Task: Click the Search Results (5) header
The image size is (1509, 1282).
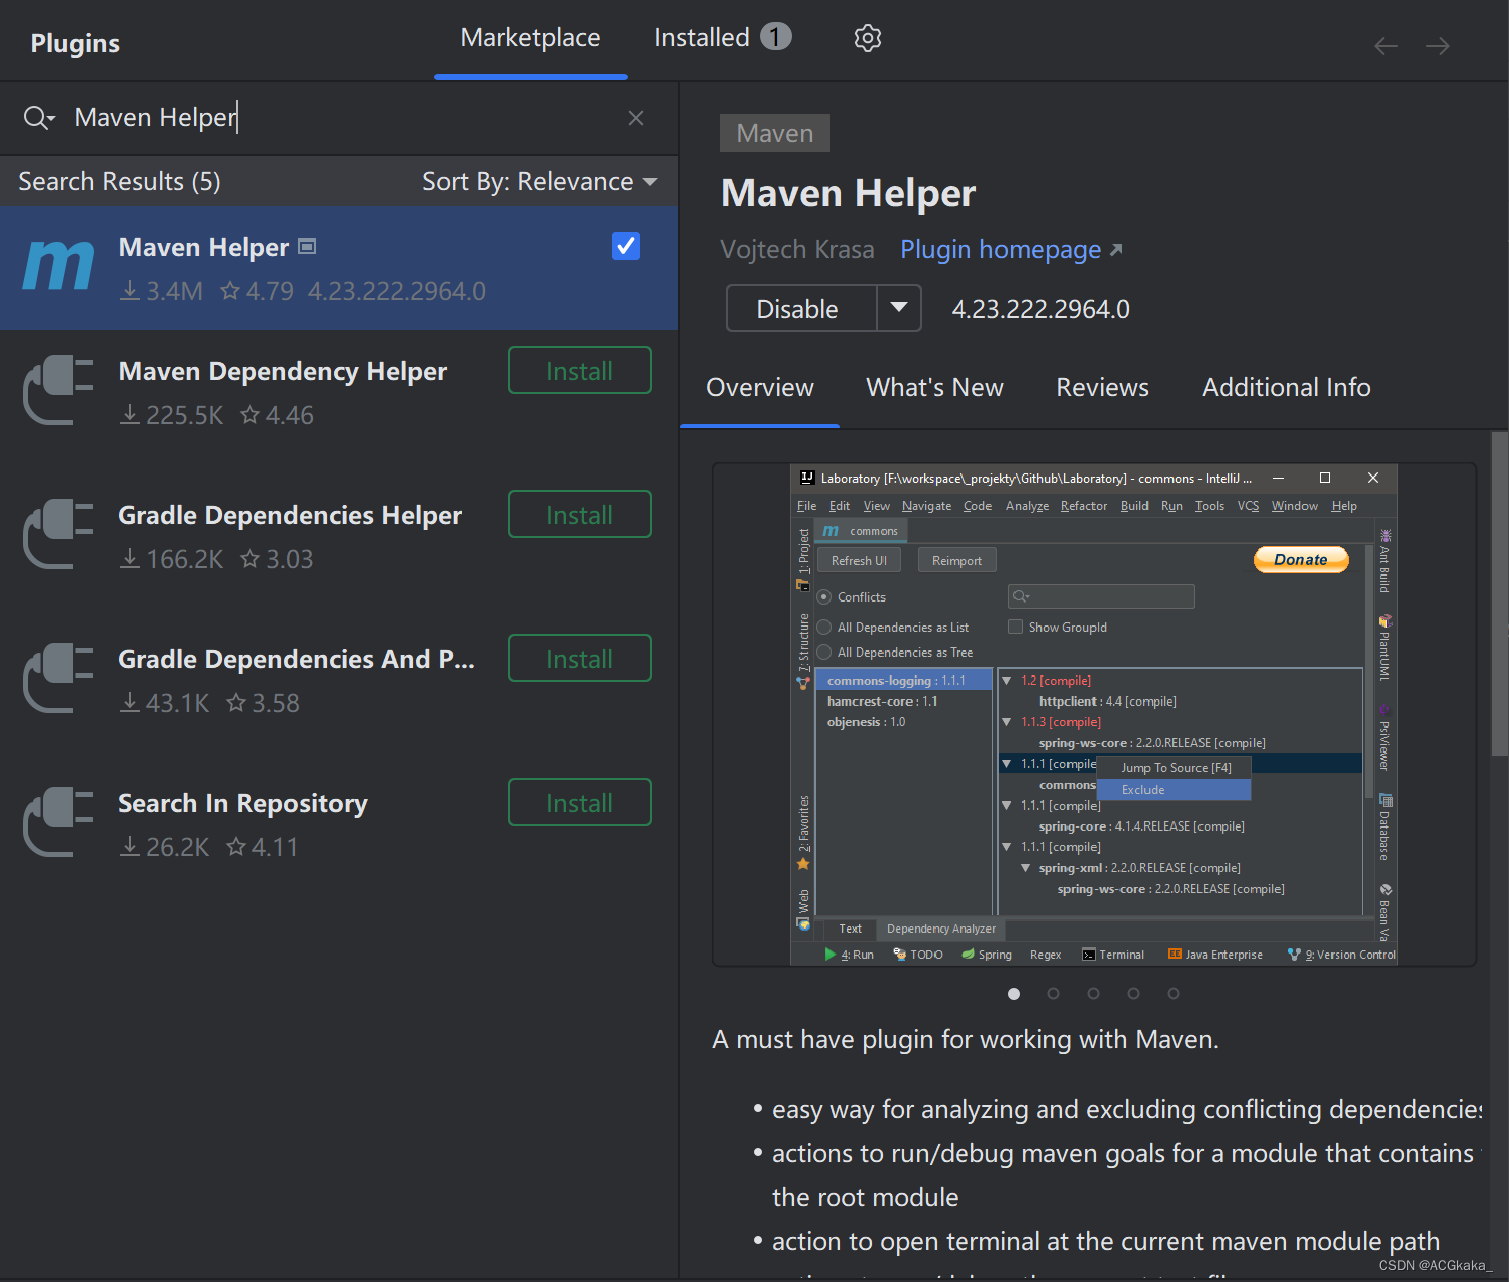Action: click(119, 182)
